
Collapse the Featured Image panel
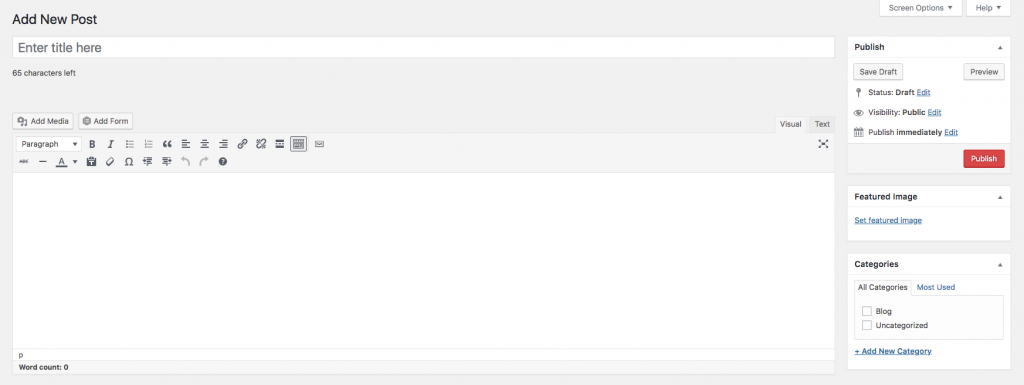click(x=1000, y=196)
